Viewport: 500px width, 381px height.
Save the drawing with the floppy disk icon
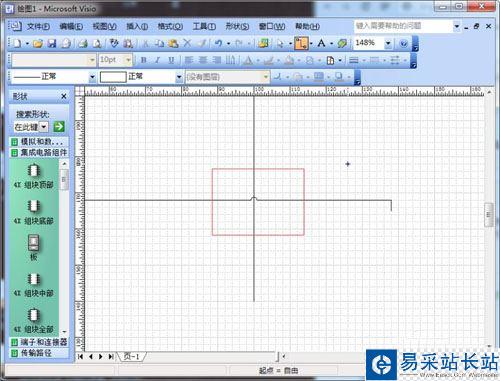click(x=52, y=43)
